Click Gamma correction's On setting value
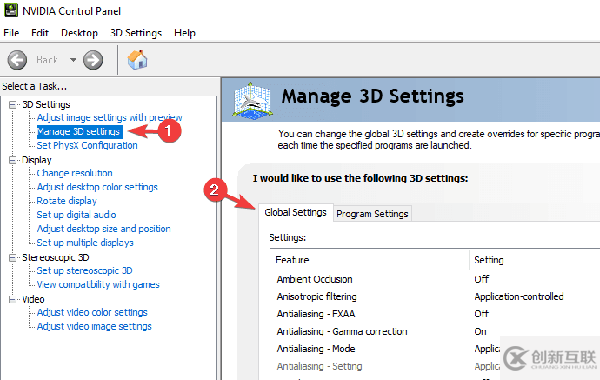 tap(480, 331)
